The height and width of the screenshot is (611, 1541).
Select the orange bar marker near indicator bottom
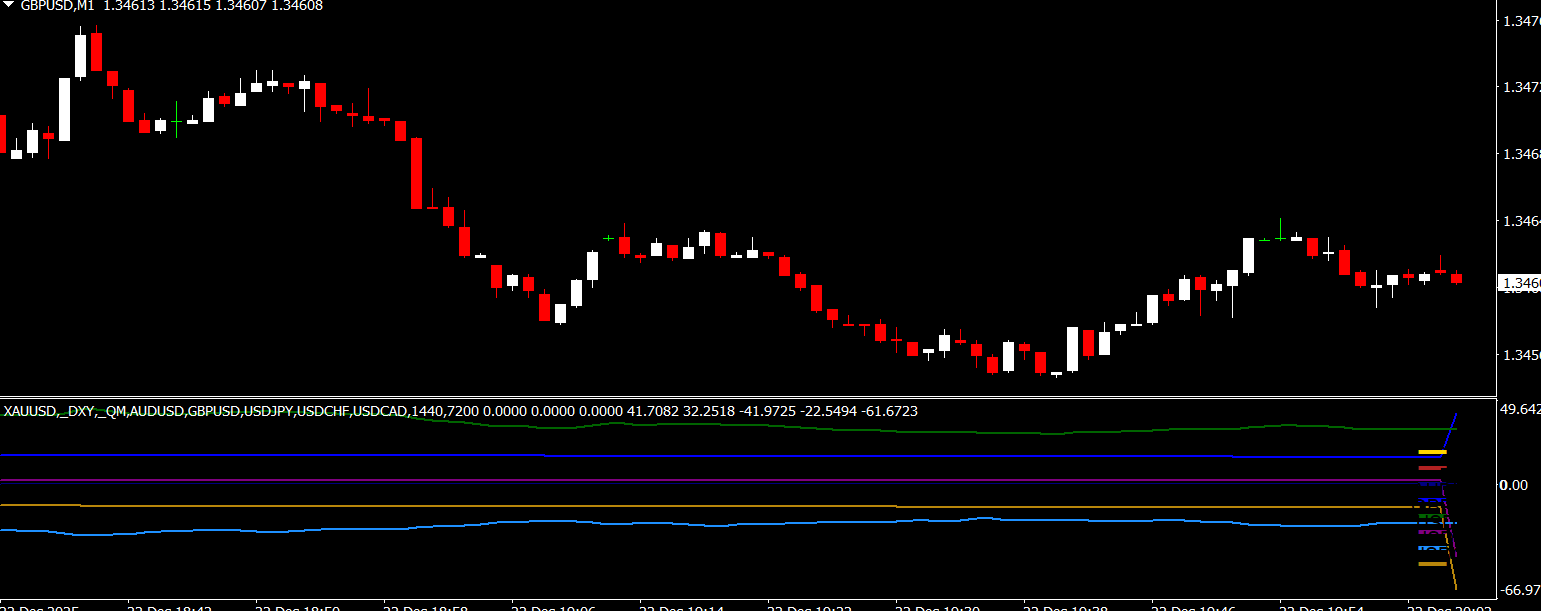pos(1432,564)
